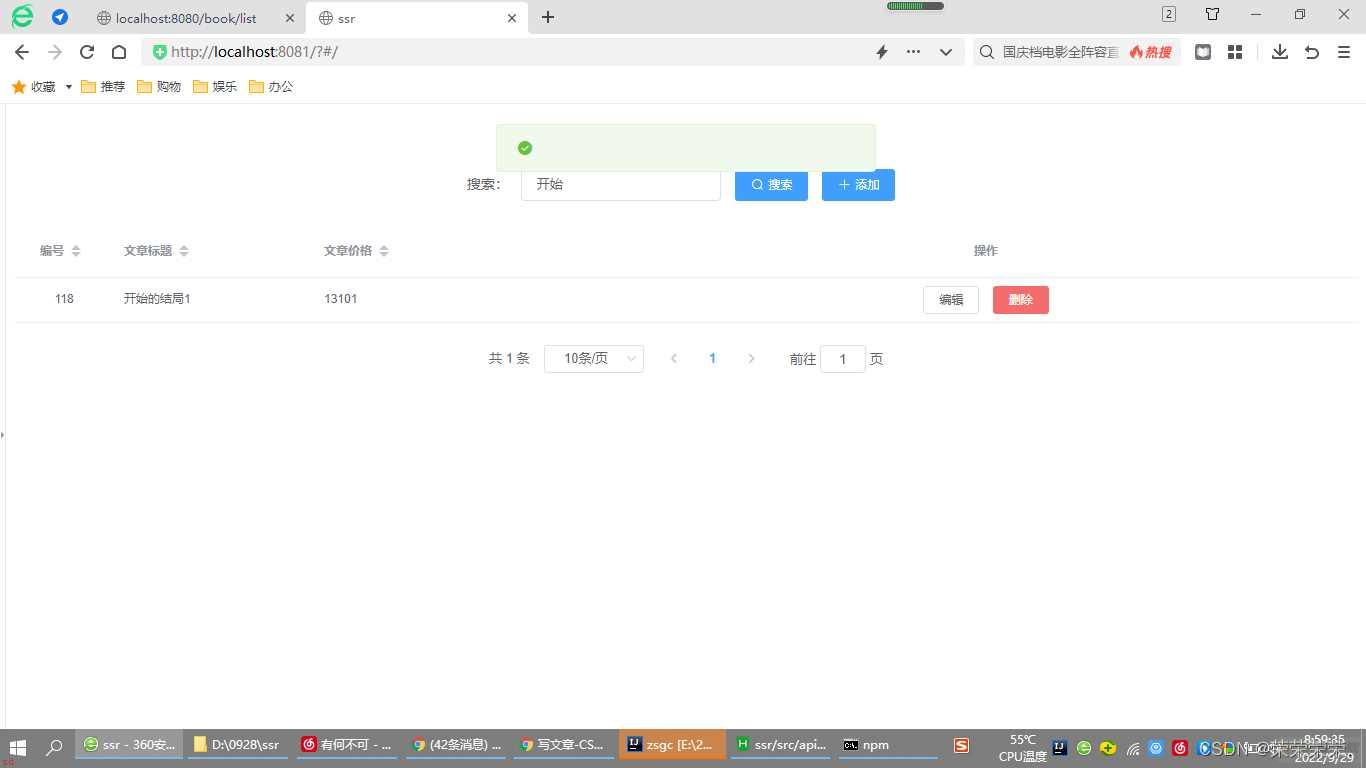The image size is (1366, 768).
Task: Toggle the lightning speed mode icon
Action: click(882, 52)
